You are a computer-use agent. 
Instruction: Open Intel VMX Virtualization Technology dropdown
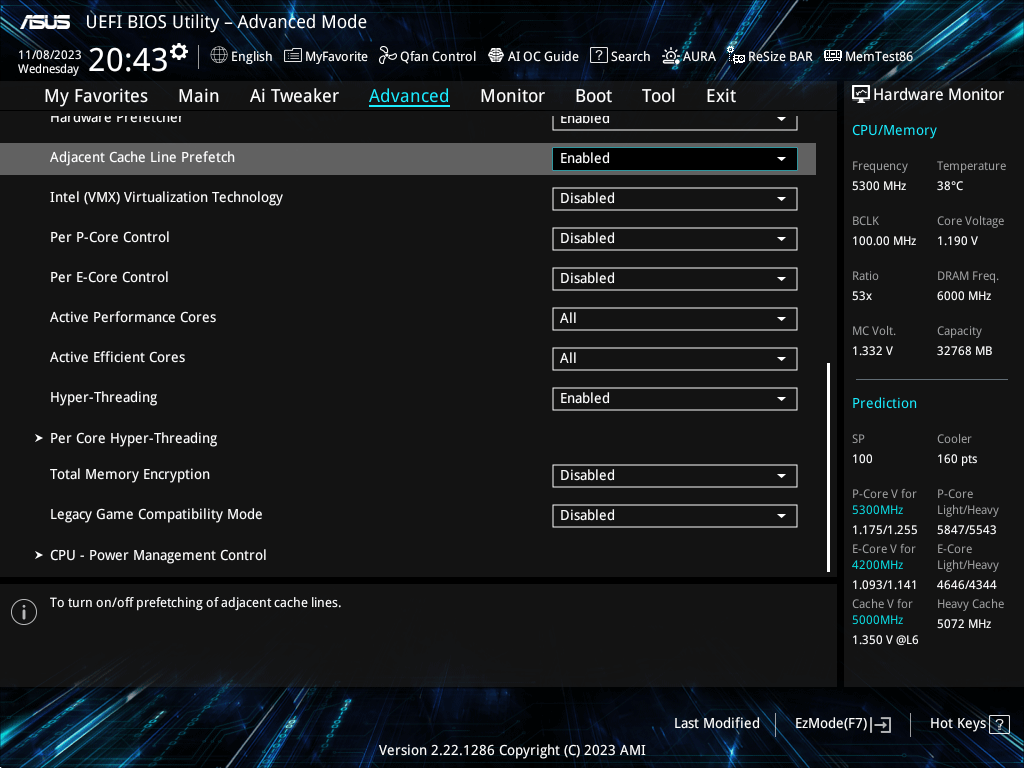pos(675,199)
